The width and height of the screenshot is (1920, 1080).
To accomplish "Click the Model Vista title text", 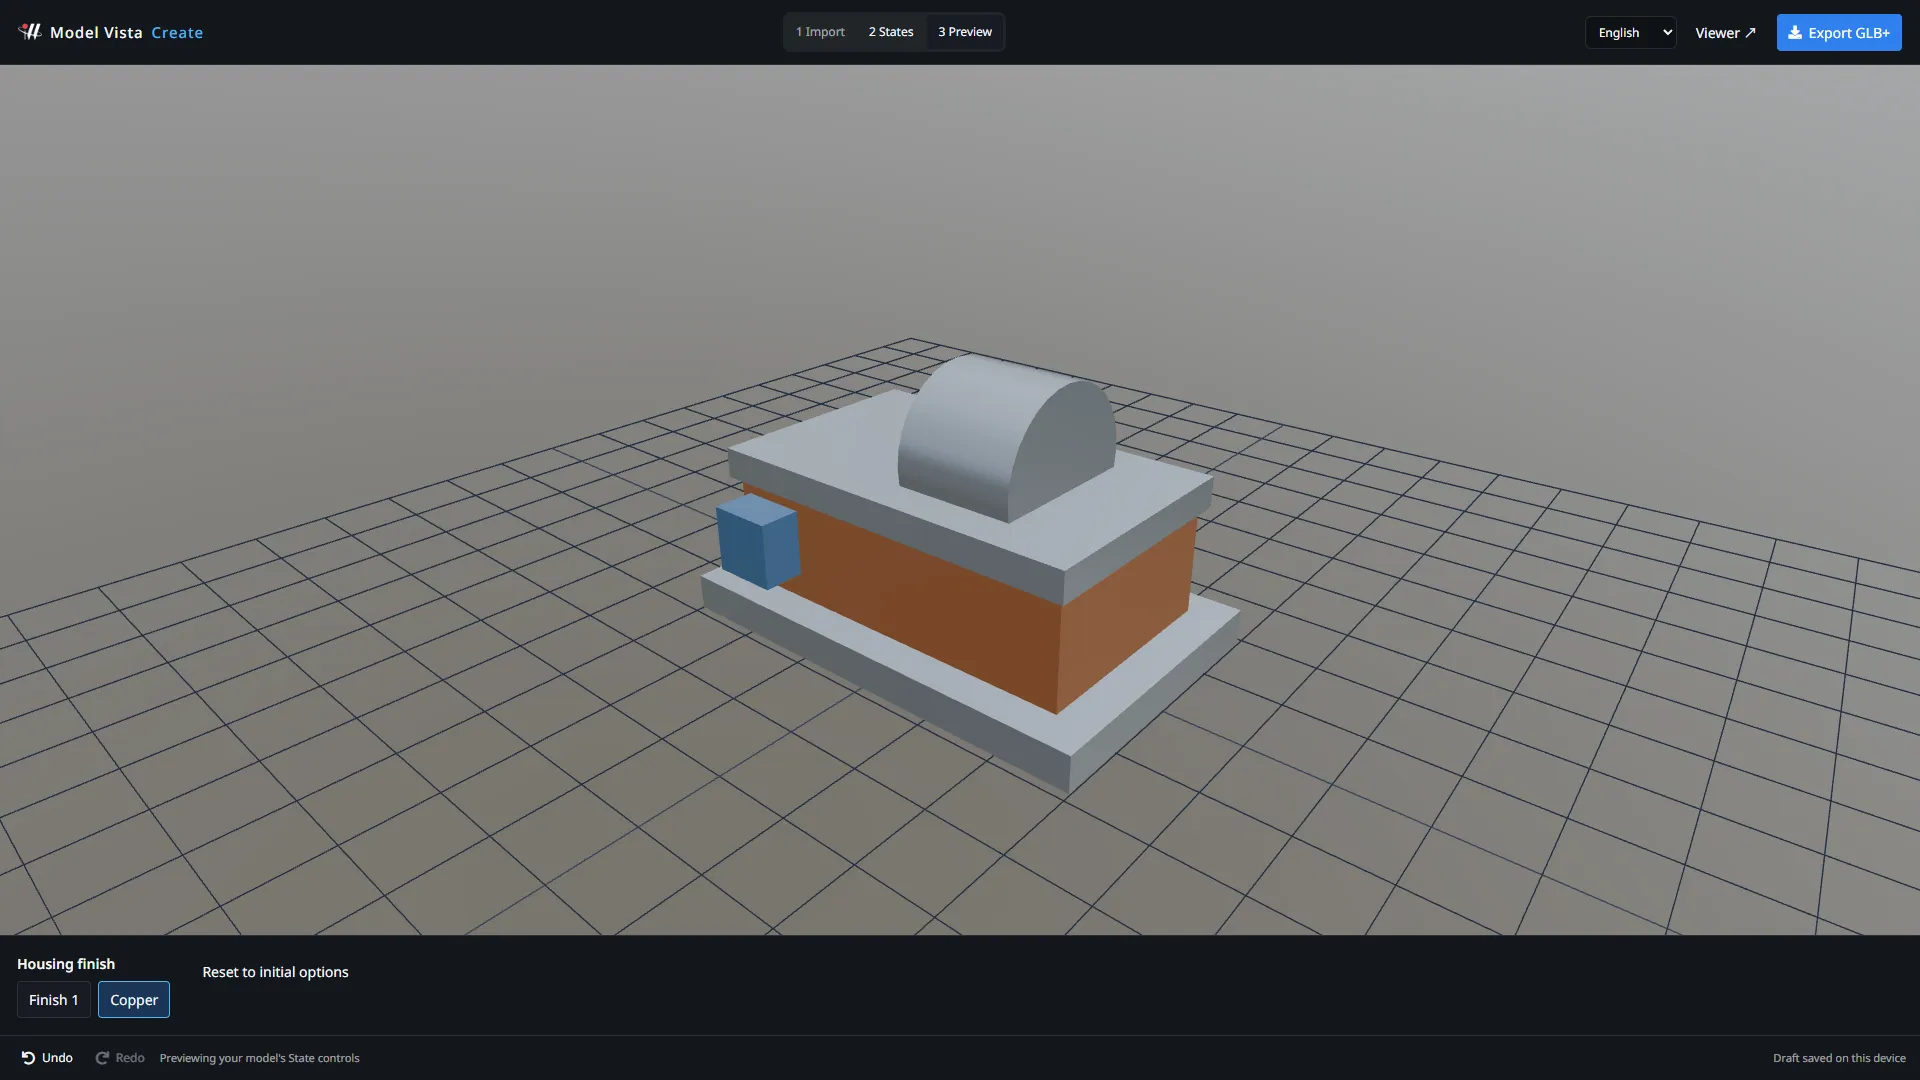I will pos(96,32).
